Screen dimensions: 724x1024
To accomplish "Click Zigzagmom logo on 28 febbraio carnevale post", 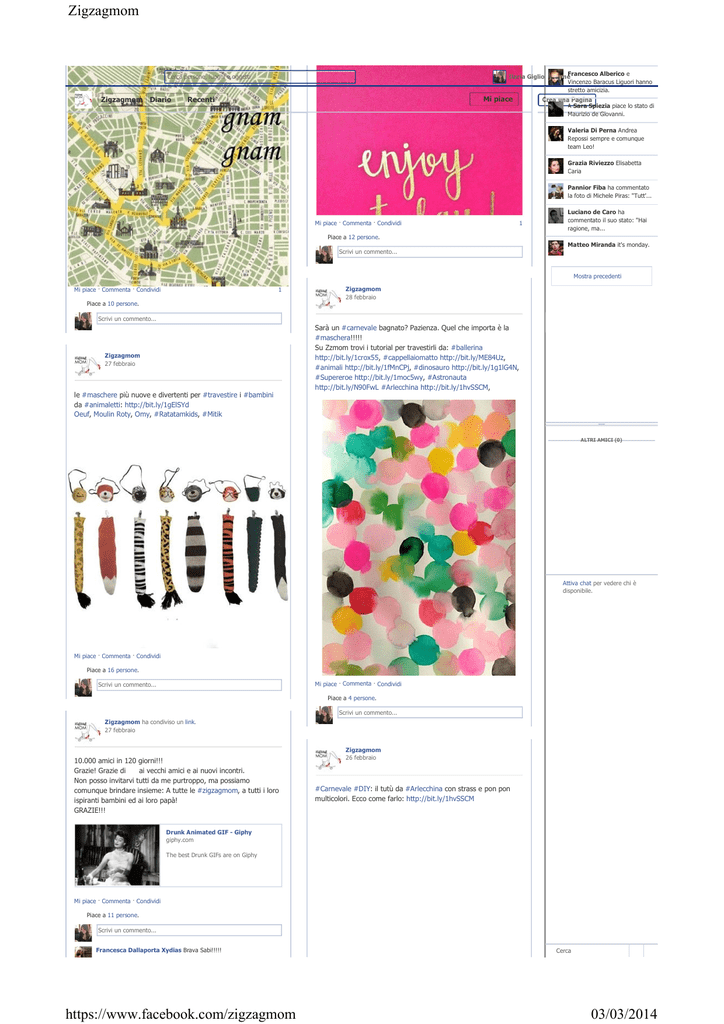I will [x=324, y=298].
